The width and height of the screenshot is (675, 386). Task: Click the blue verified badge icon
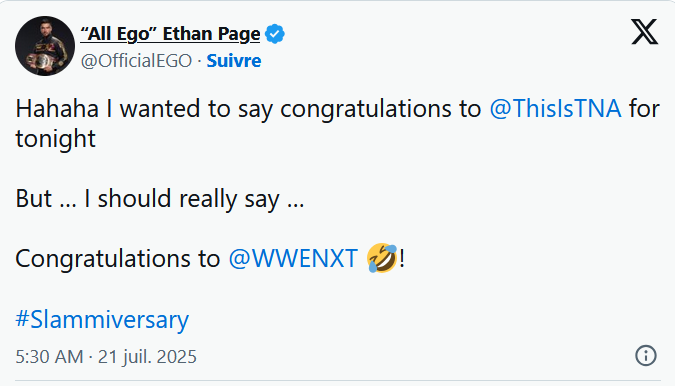[275, 34]
